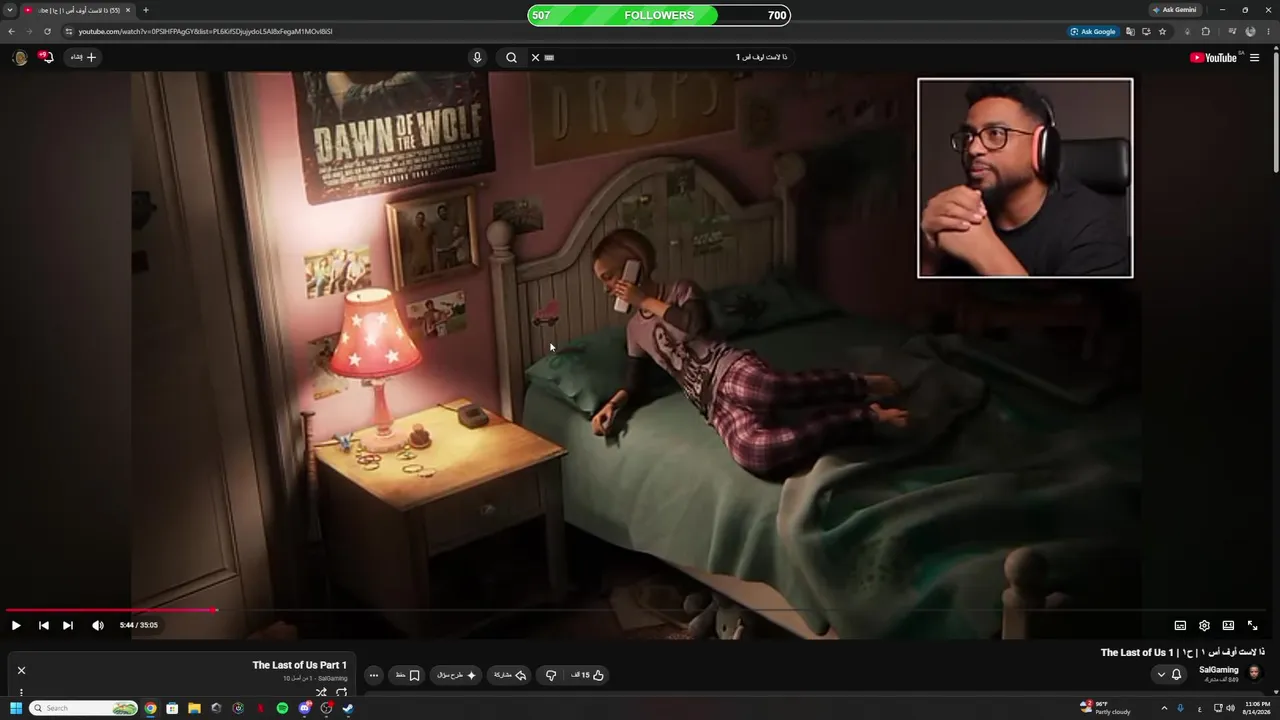Expand subscription notification bell dropdown
Viewport: 1280px width, 720px height.
(x=1169, y=674)
